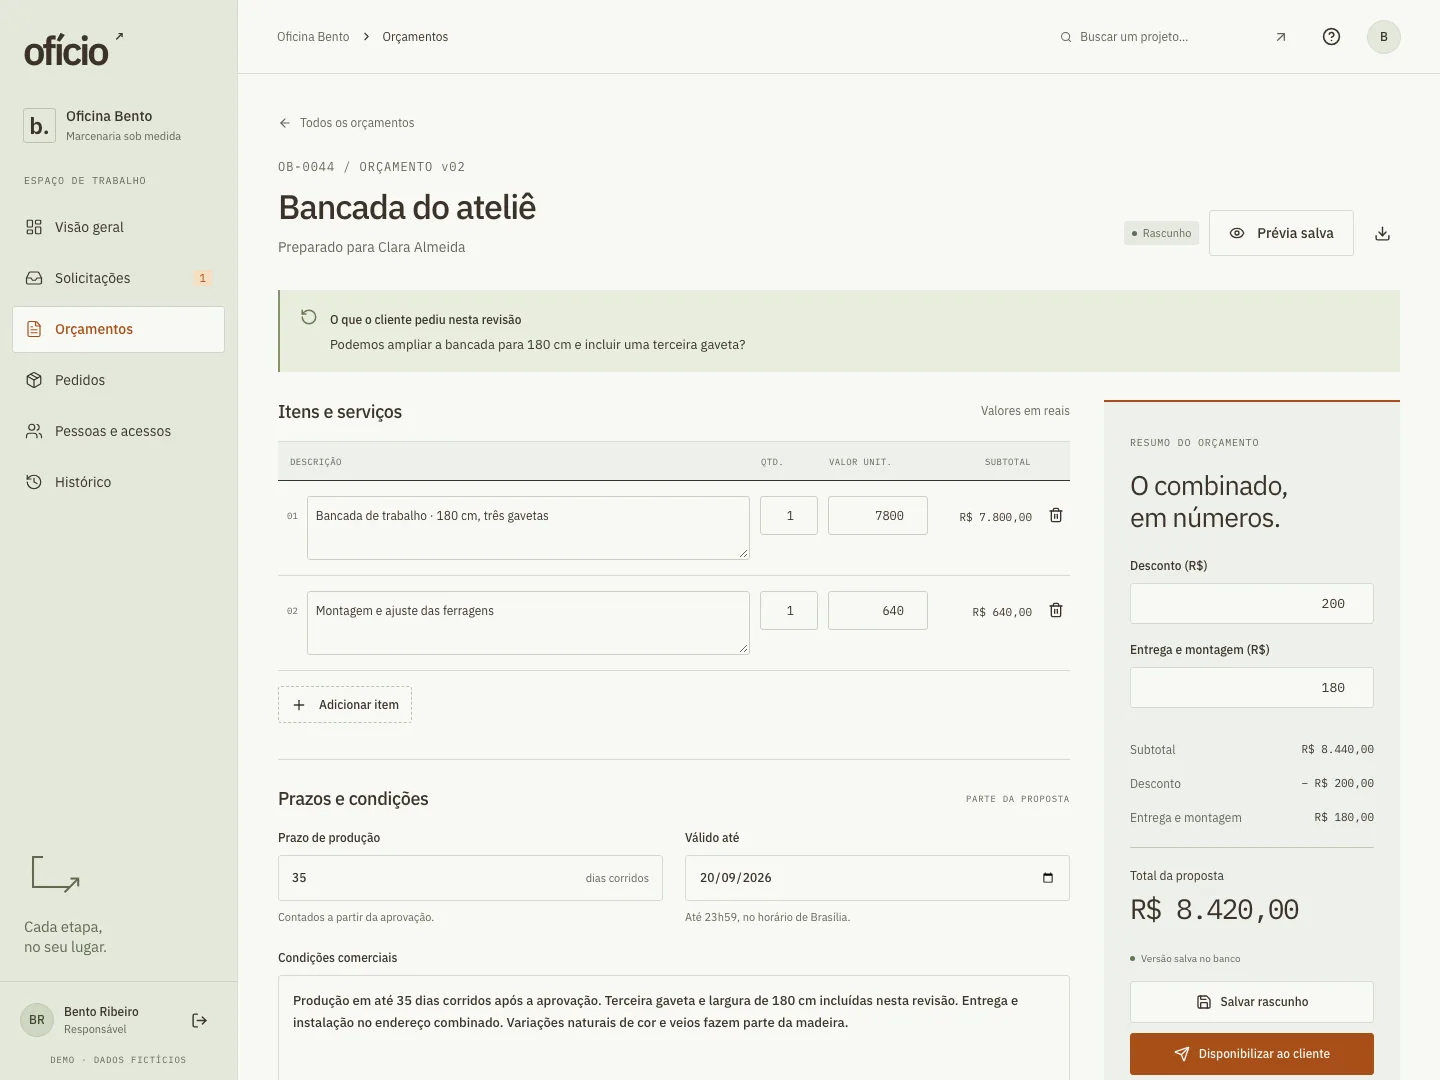Click the quantity field of item 02
Viewport: 1440px width, 1080px height.
[789, 611]
